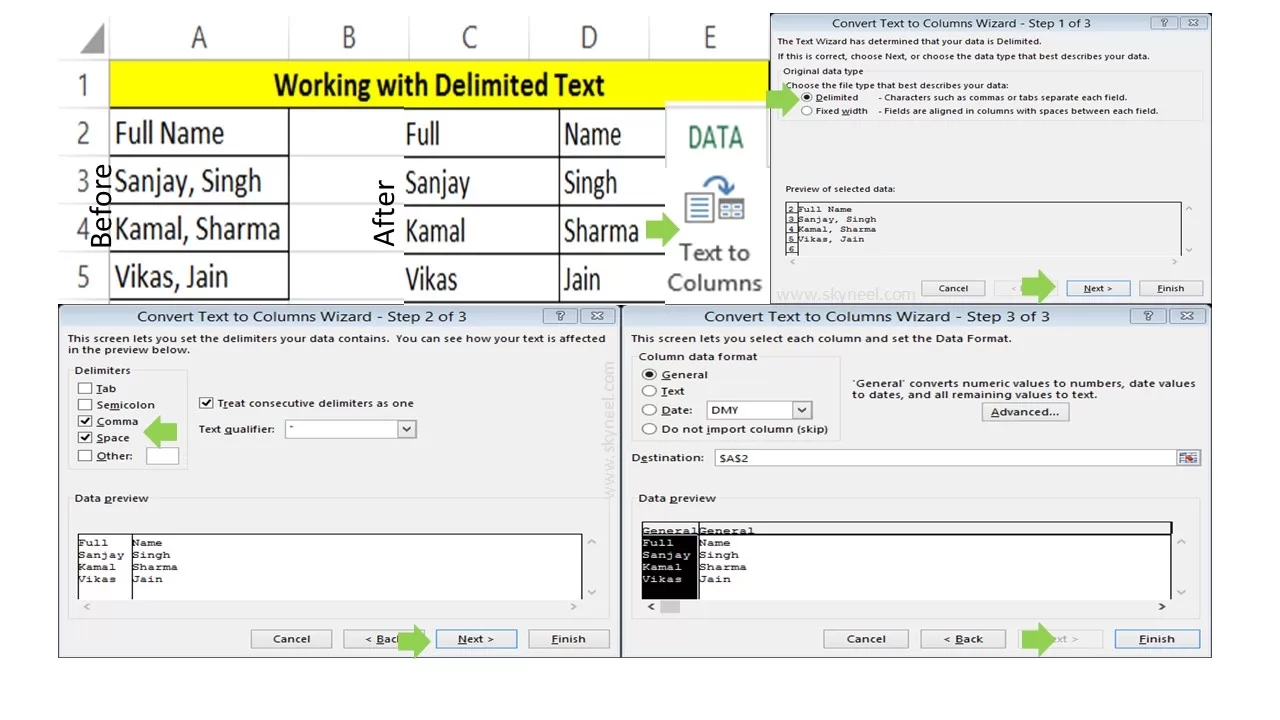Click cell 'Sharma' in column D
1280x720 pixels.
coord(612,230)
